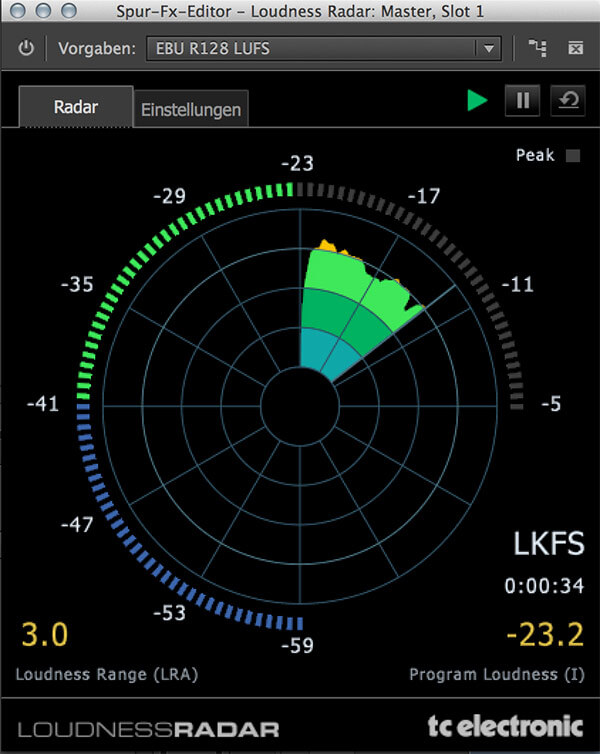Click the -59 scale label
Viewport: 600px width, 754px height.
click(x=297, y=645)
